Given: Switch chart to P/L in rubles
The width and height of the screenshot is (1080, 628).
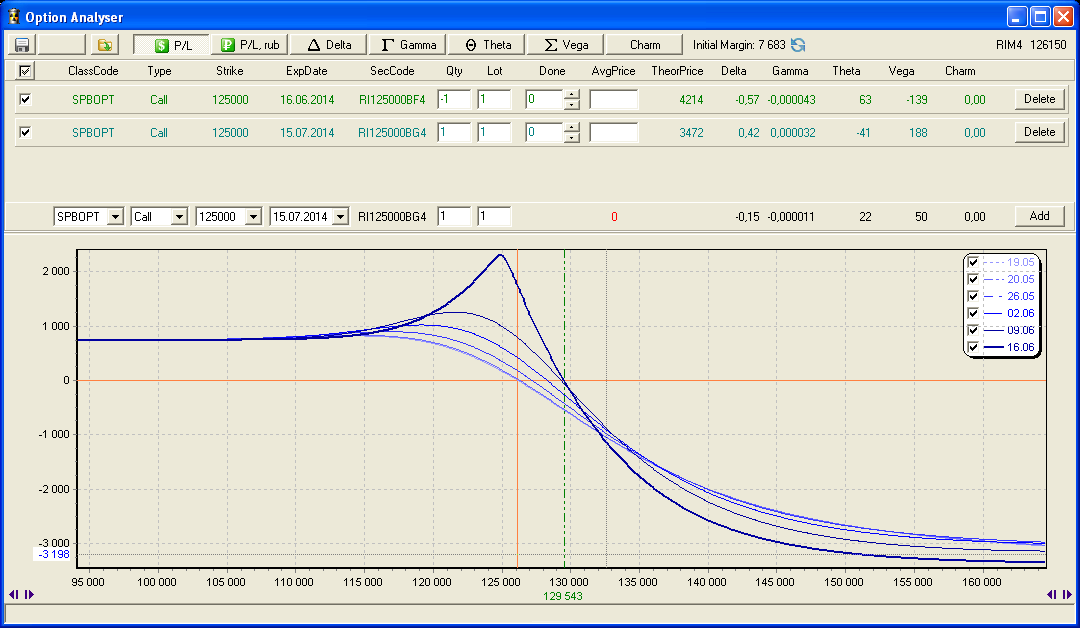Looking at the screenshot, I should click(x=251, y=45).
